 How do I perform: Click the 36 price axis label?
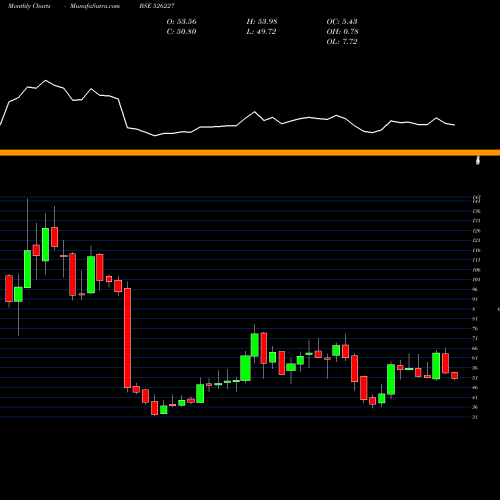[x=475, y=407]
